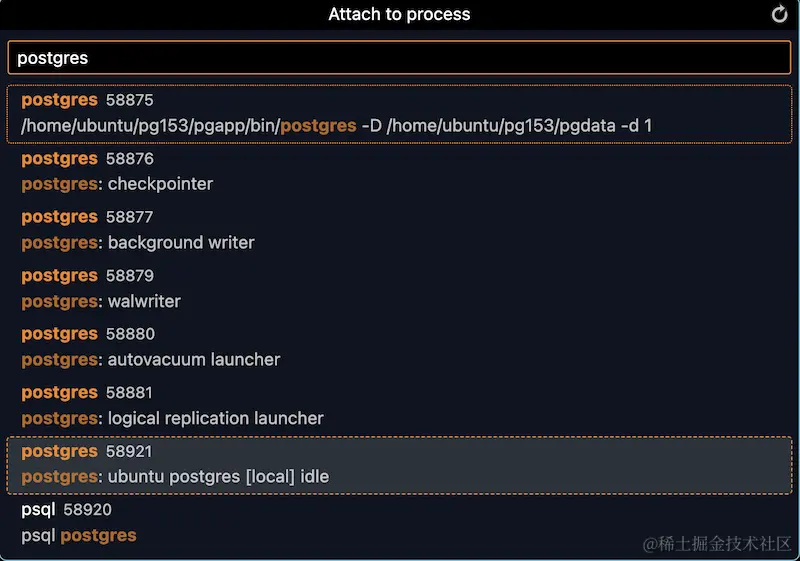Click the "postgres: walwriter" description text
Screen dimensions: 800x561
[101, 301]
